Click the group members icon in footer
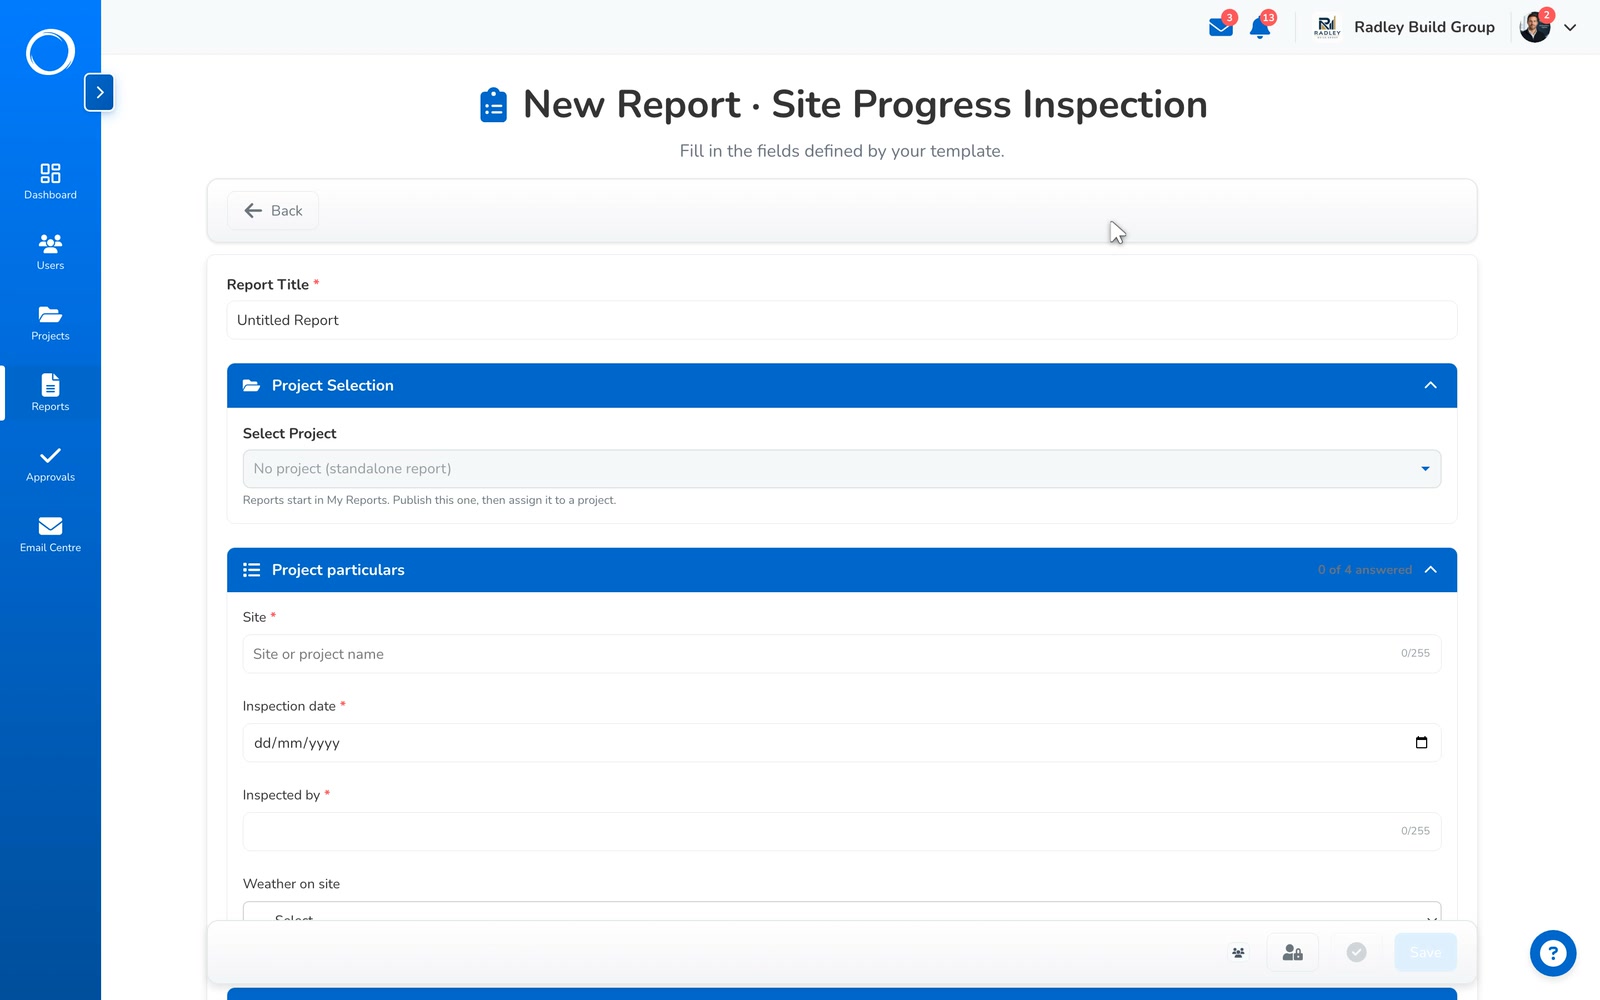The width and height of the screenshot is (1600, 1000). pos(1238,953)
